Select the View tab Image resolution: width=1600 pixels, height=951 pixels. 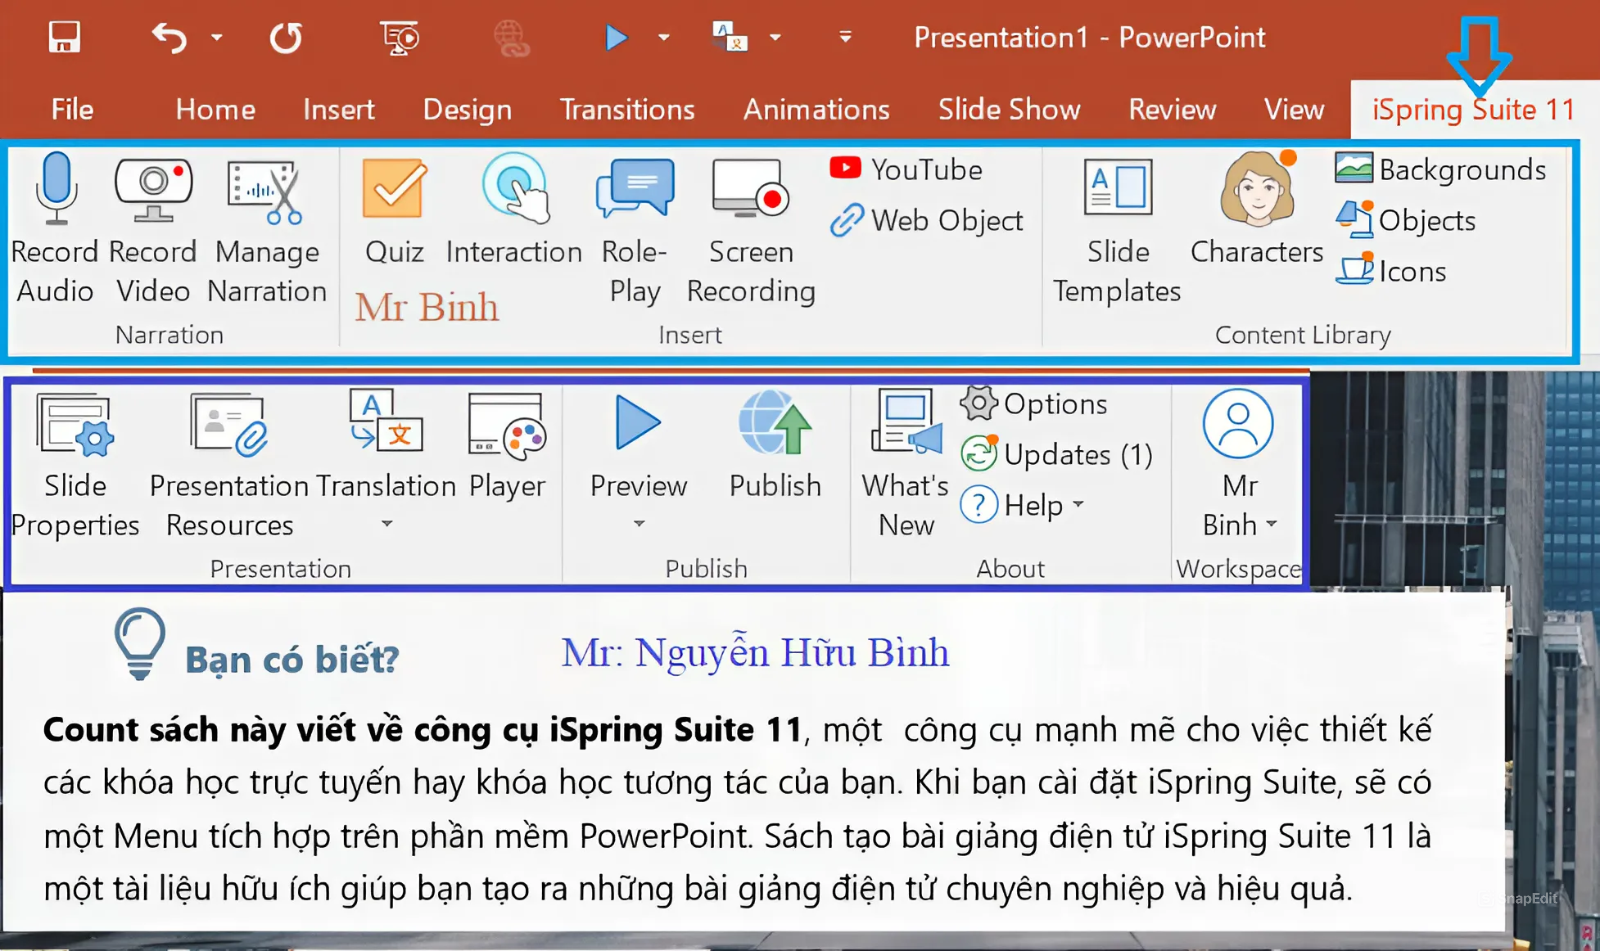click(x=1294, y=109)
